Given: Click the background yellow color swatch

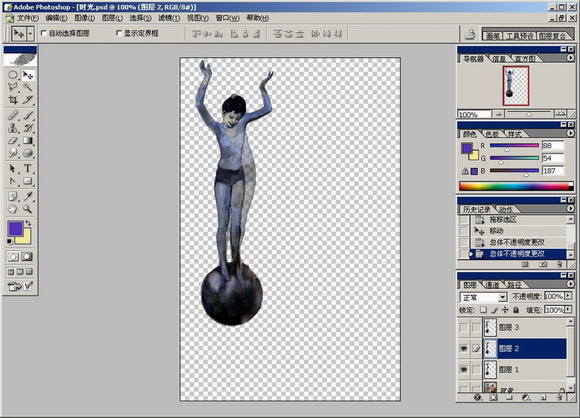Looking at the screenshot, I should coord(26,239).
